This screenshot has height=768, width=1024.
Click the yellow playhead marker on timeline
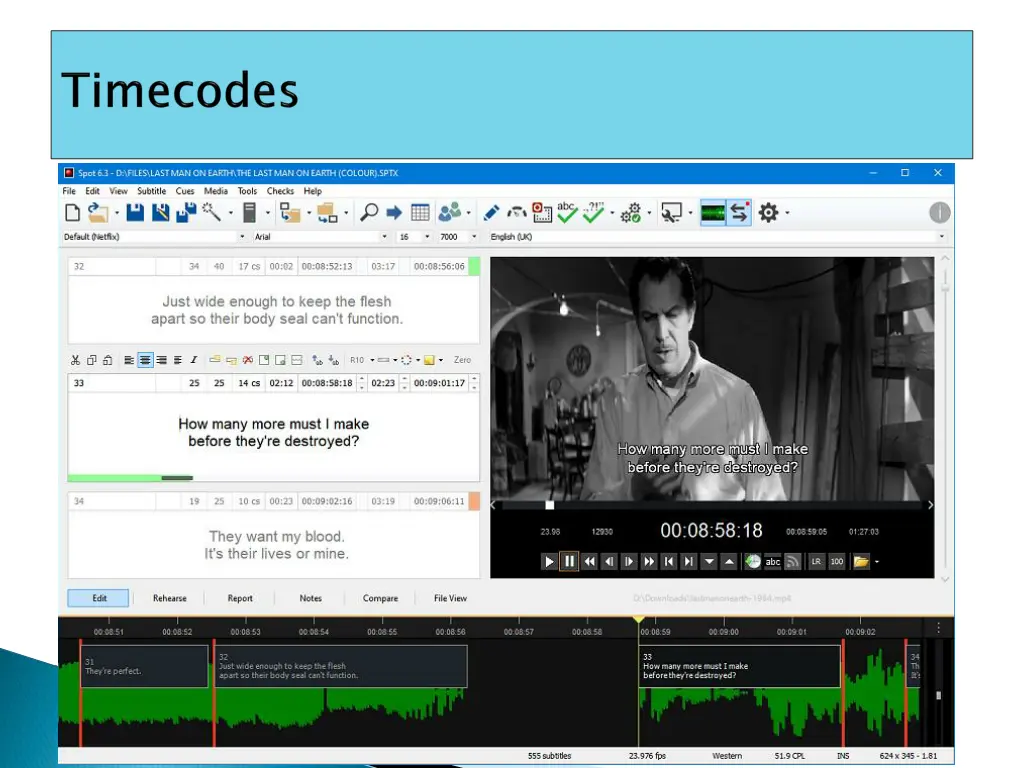[639, 619]
